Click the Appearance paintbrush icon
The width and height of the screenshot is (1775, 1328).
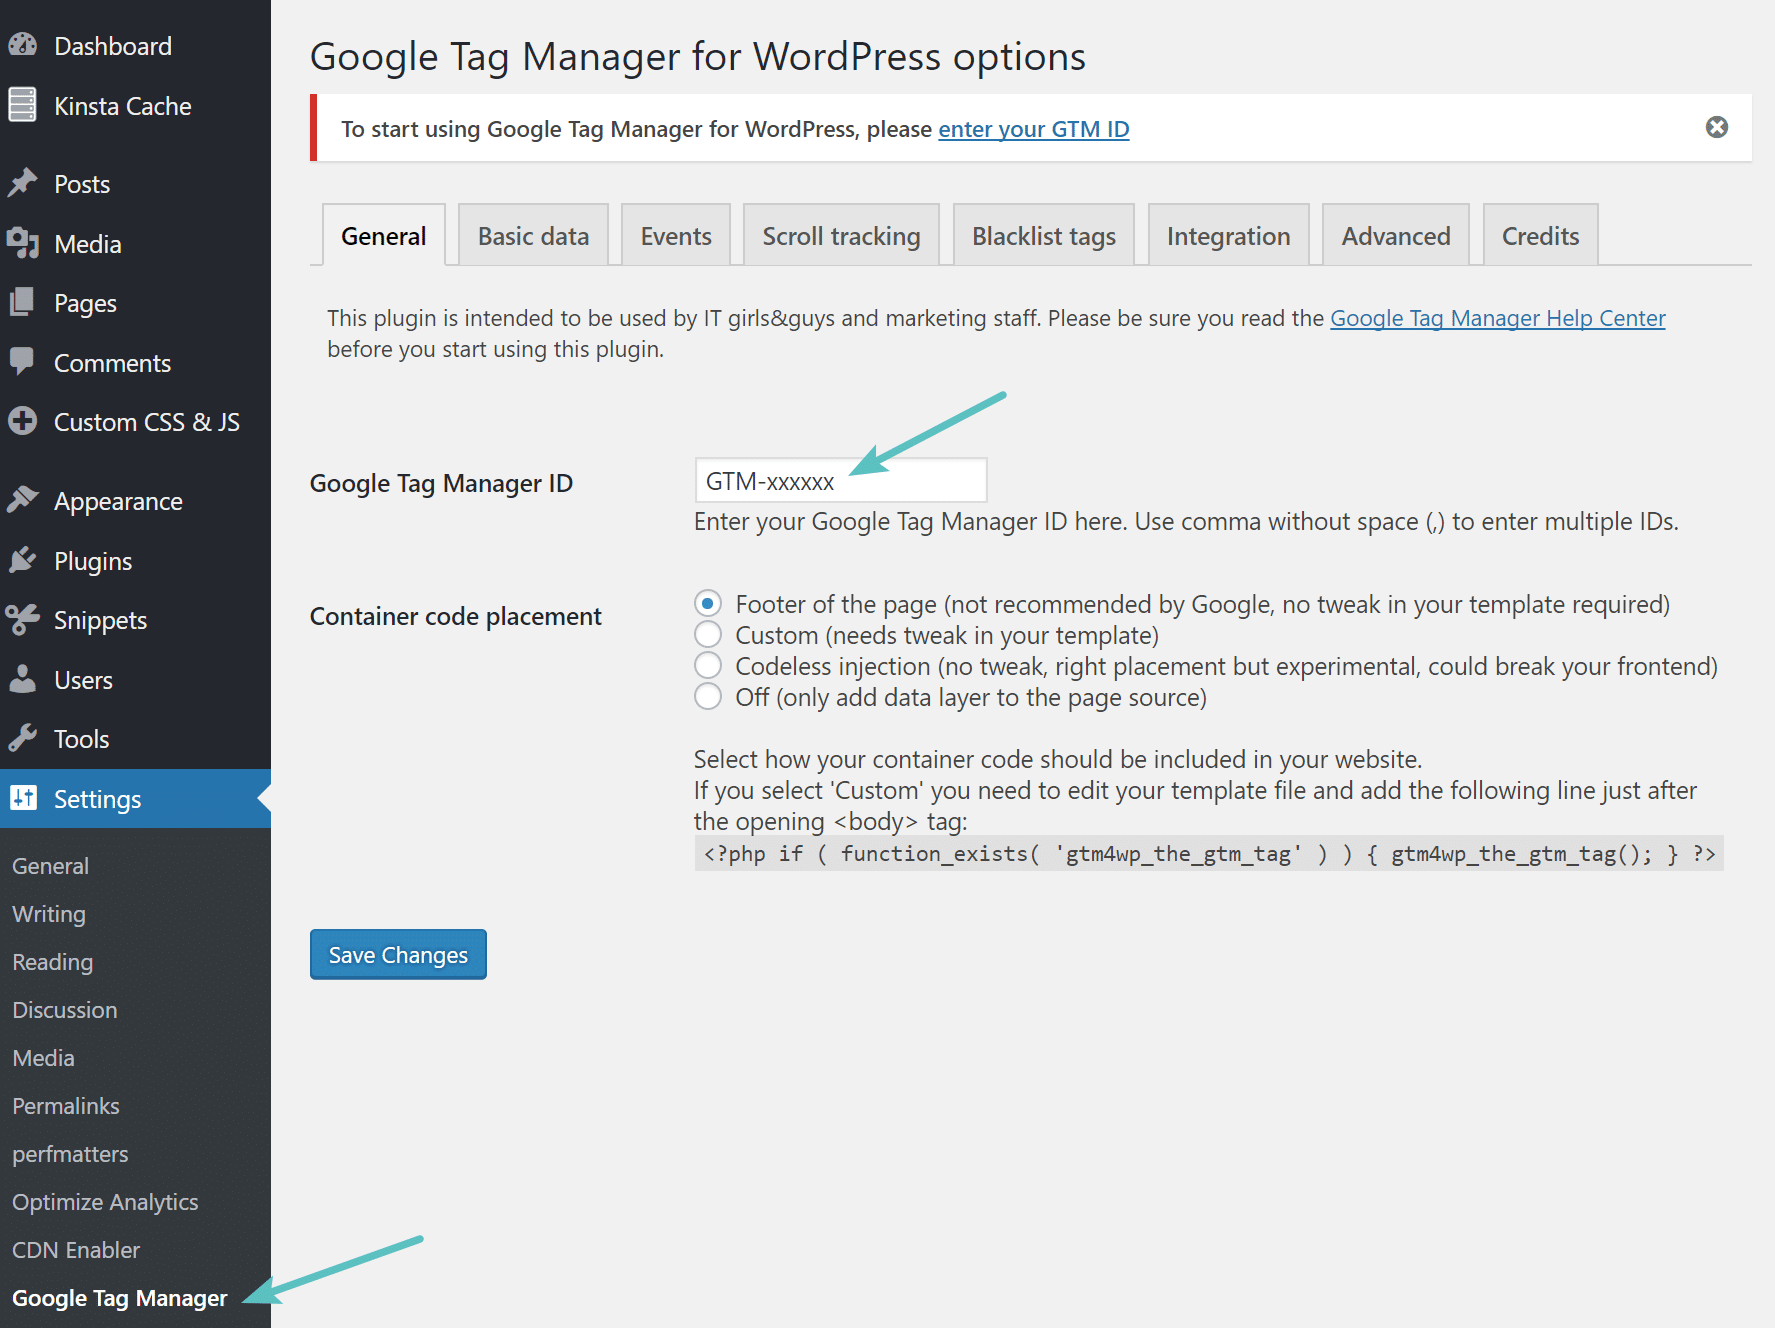click(22, 500)
